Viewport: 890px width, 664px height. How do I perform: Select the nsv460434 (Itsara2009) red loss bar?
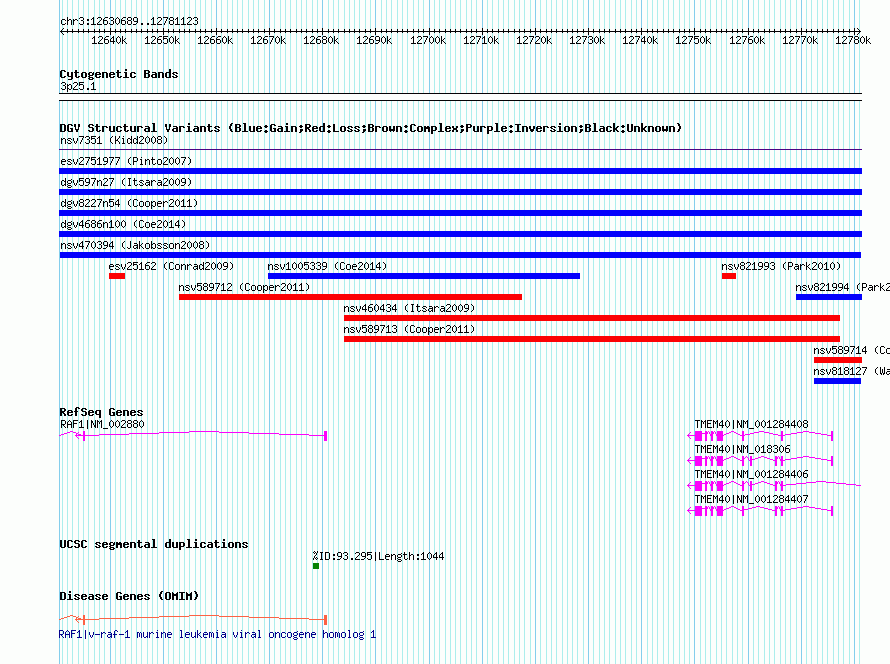coord(591,318)
